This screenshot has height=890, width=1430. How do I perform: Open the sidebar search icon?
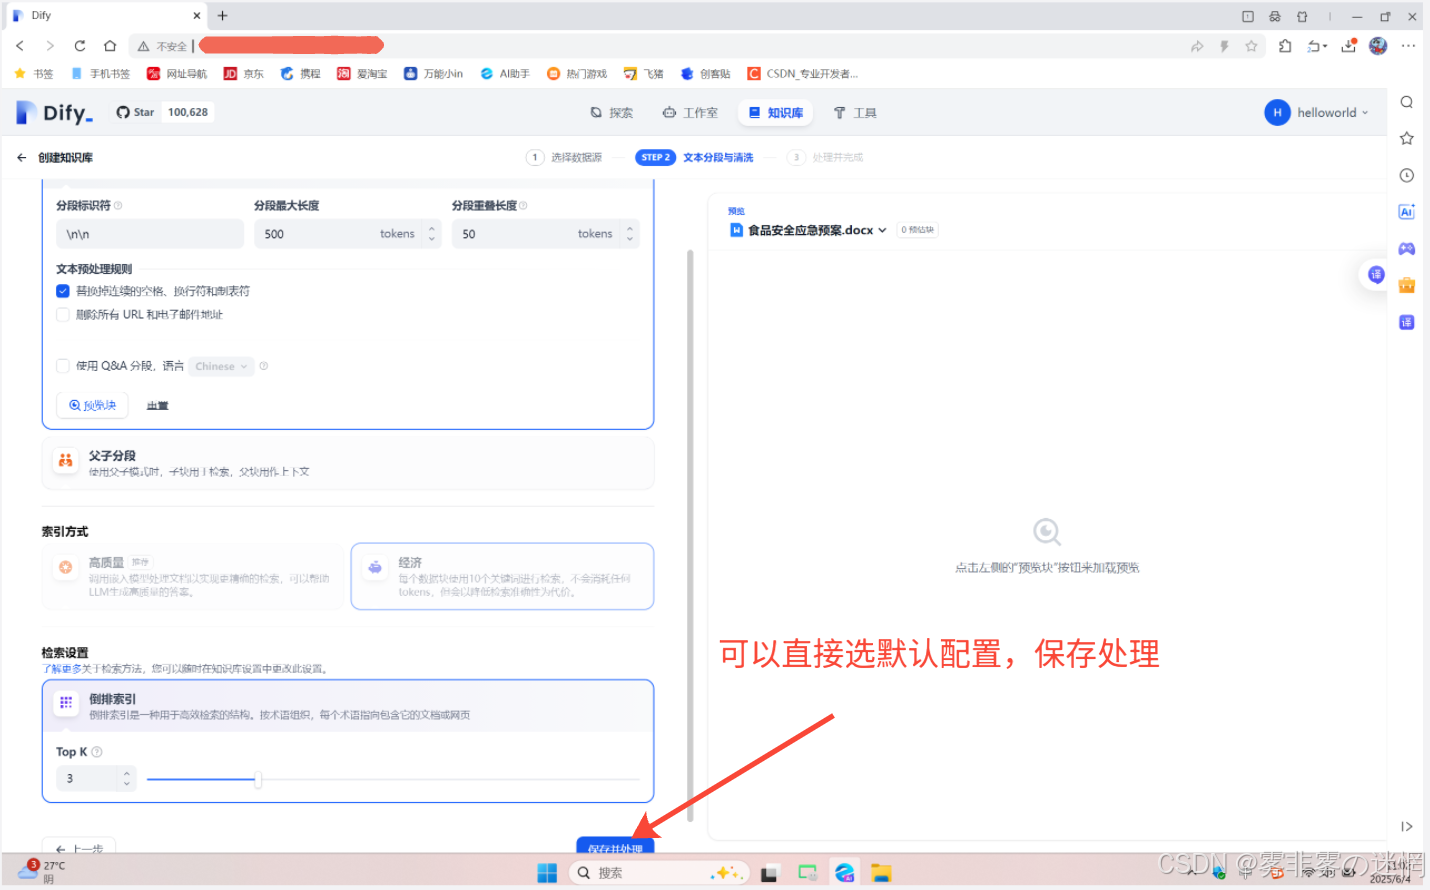click(1407, 102)
